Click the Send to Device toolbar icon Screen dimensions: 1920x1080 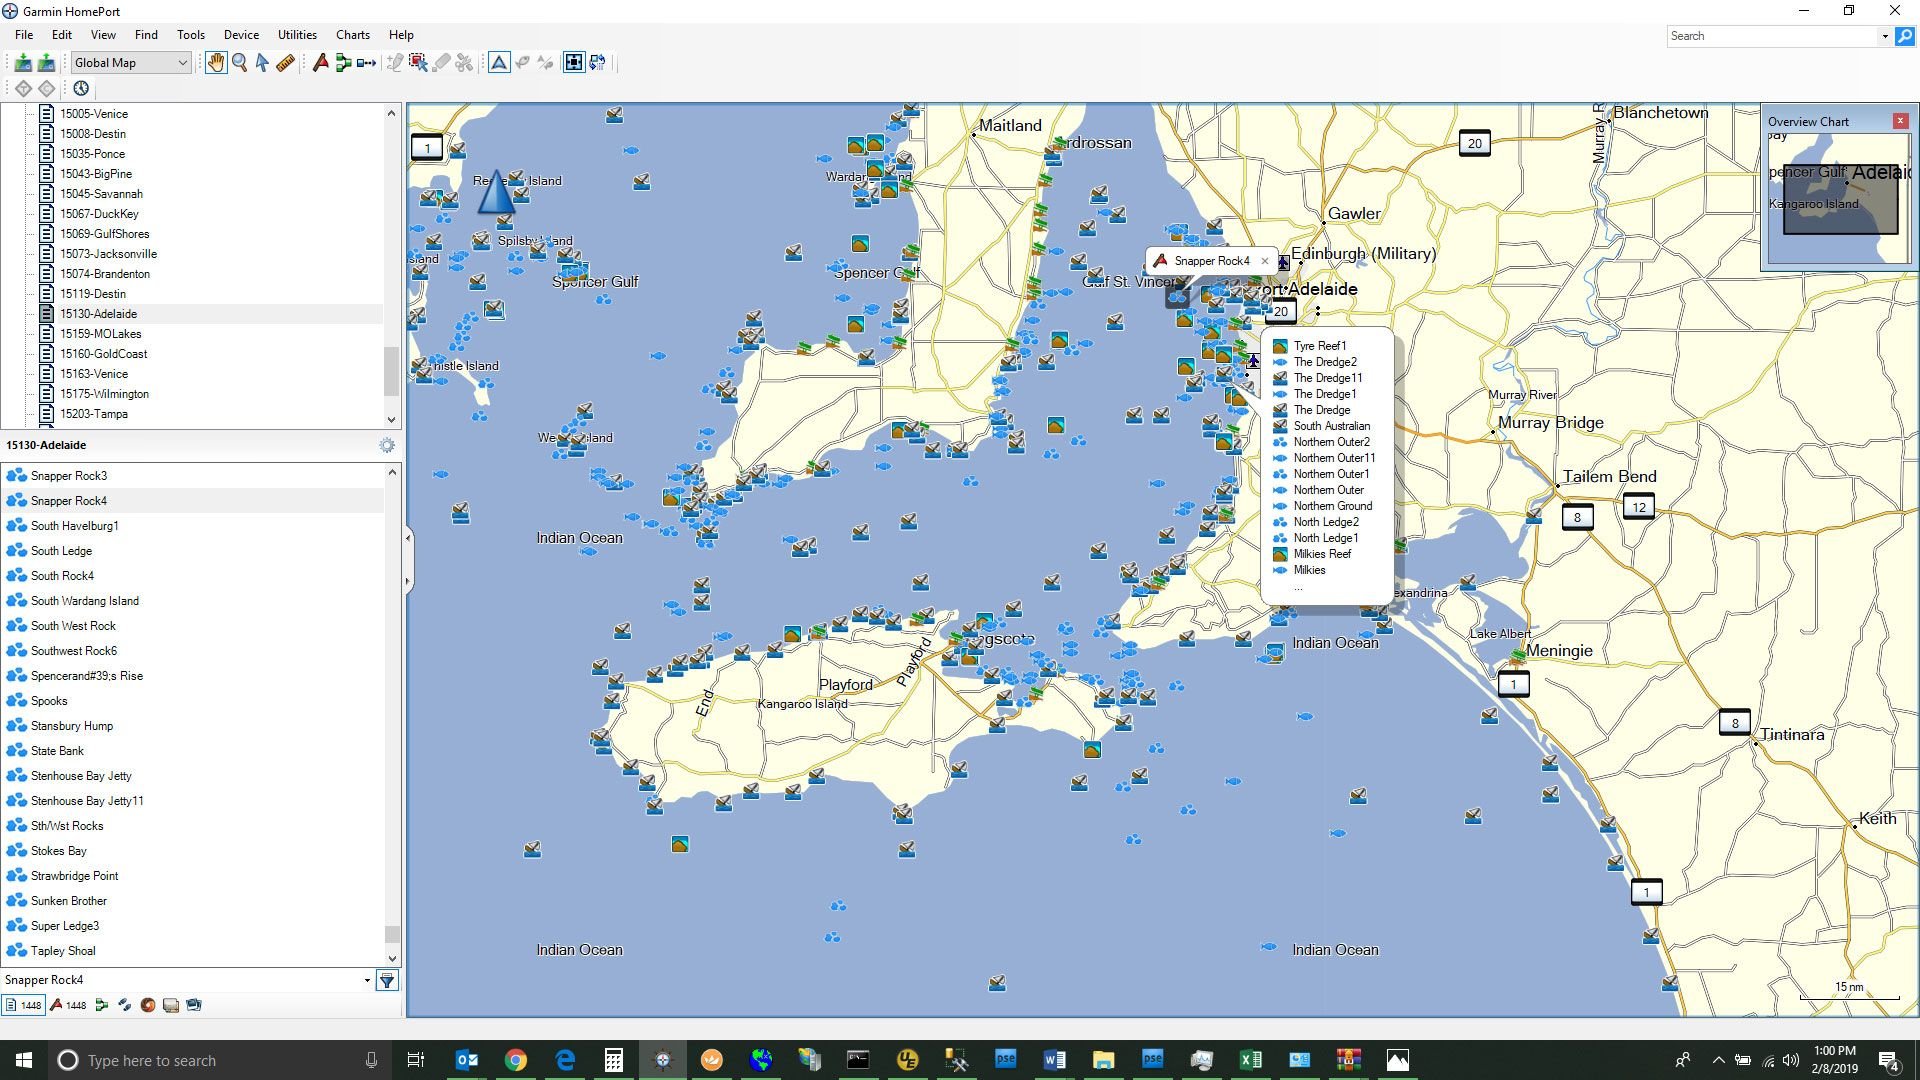coord(46,63)
